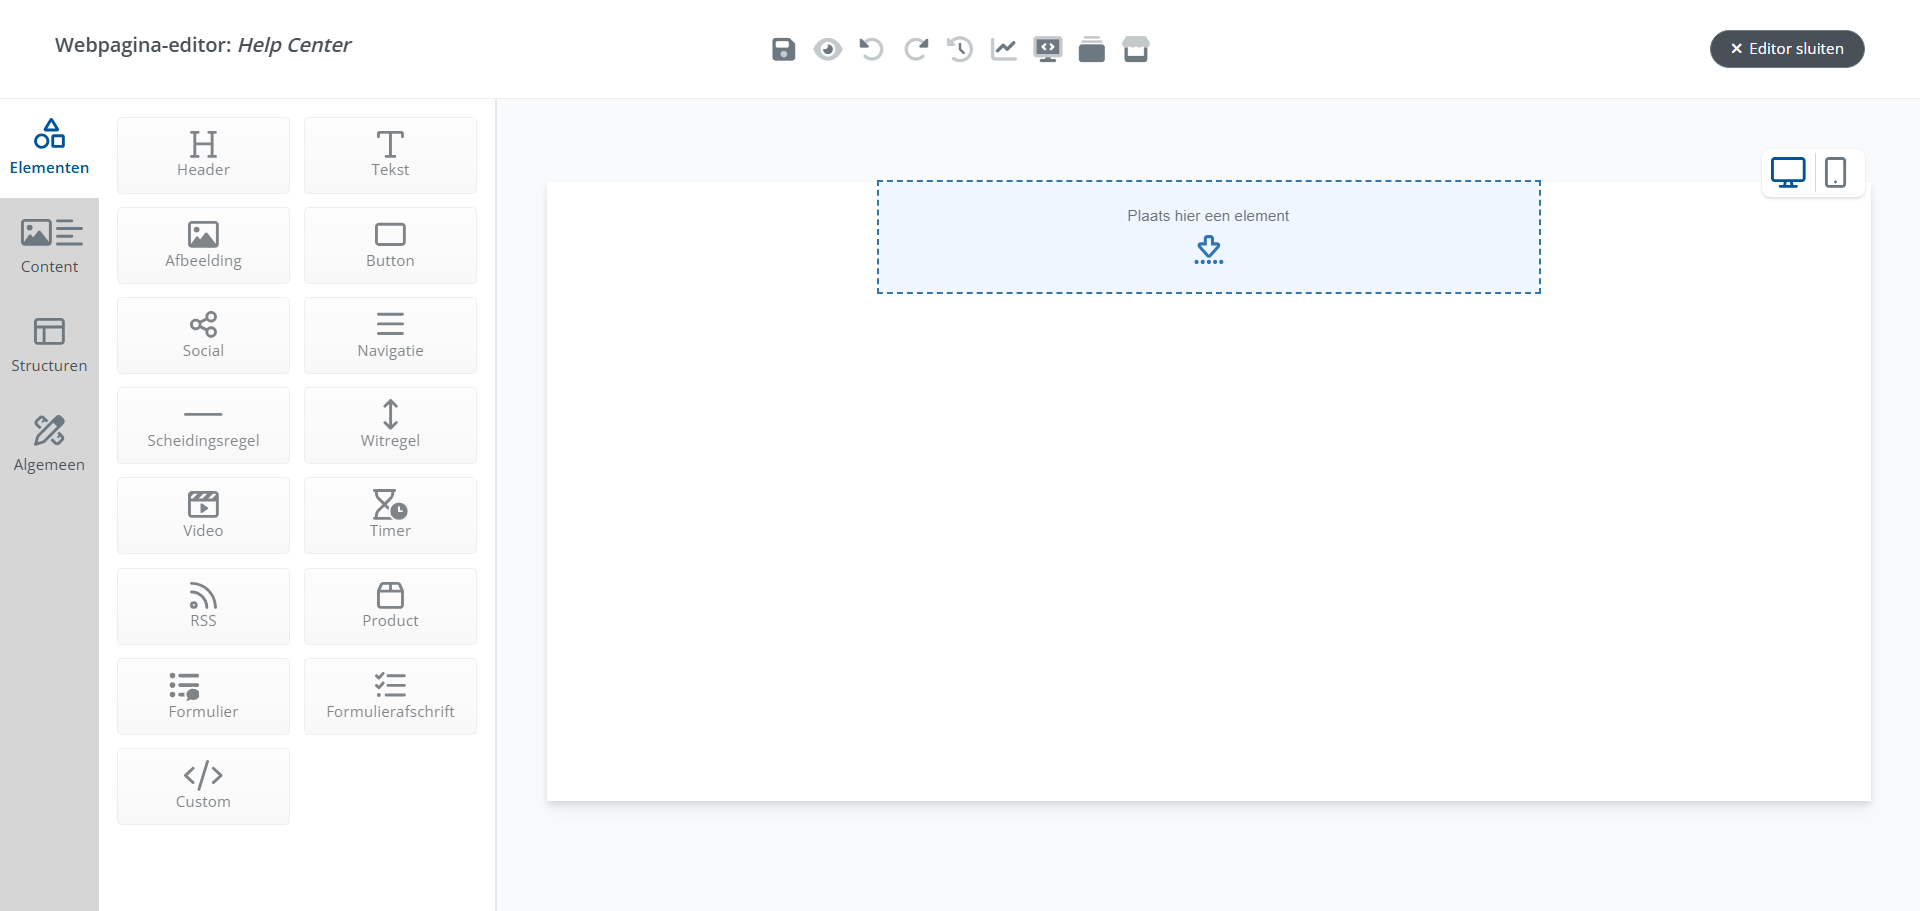The width and height of the screenshot is (1920, 911).
Task: Pick the Custom code element tile
Action: 203,786
